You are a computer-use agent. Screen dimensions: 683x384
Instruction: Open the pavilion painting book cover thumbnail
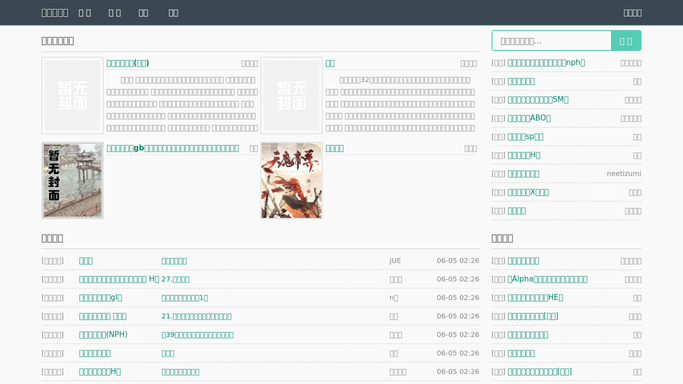click(x=72, y=180)
